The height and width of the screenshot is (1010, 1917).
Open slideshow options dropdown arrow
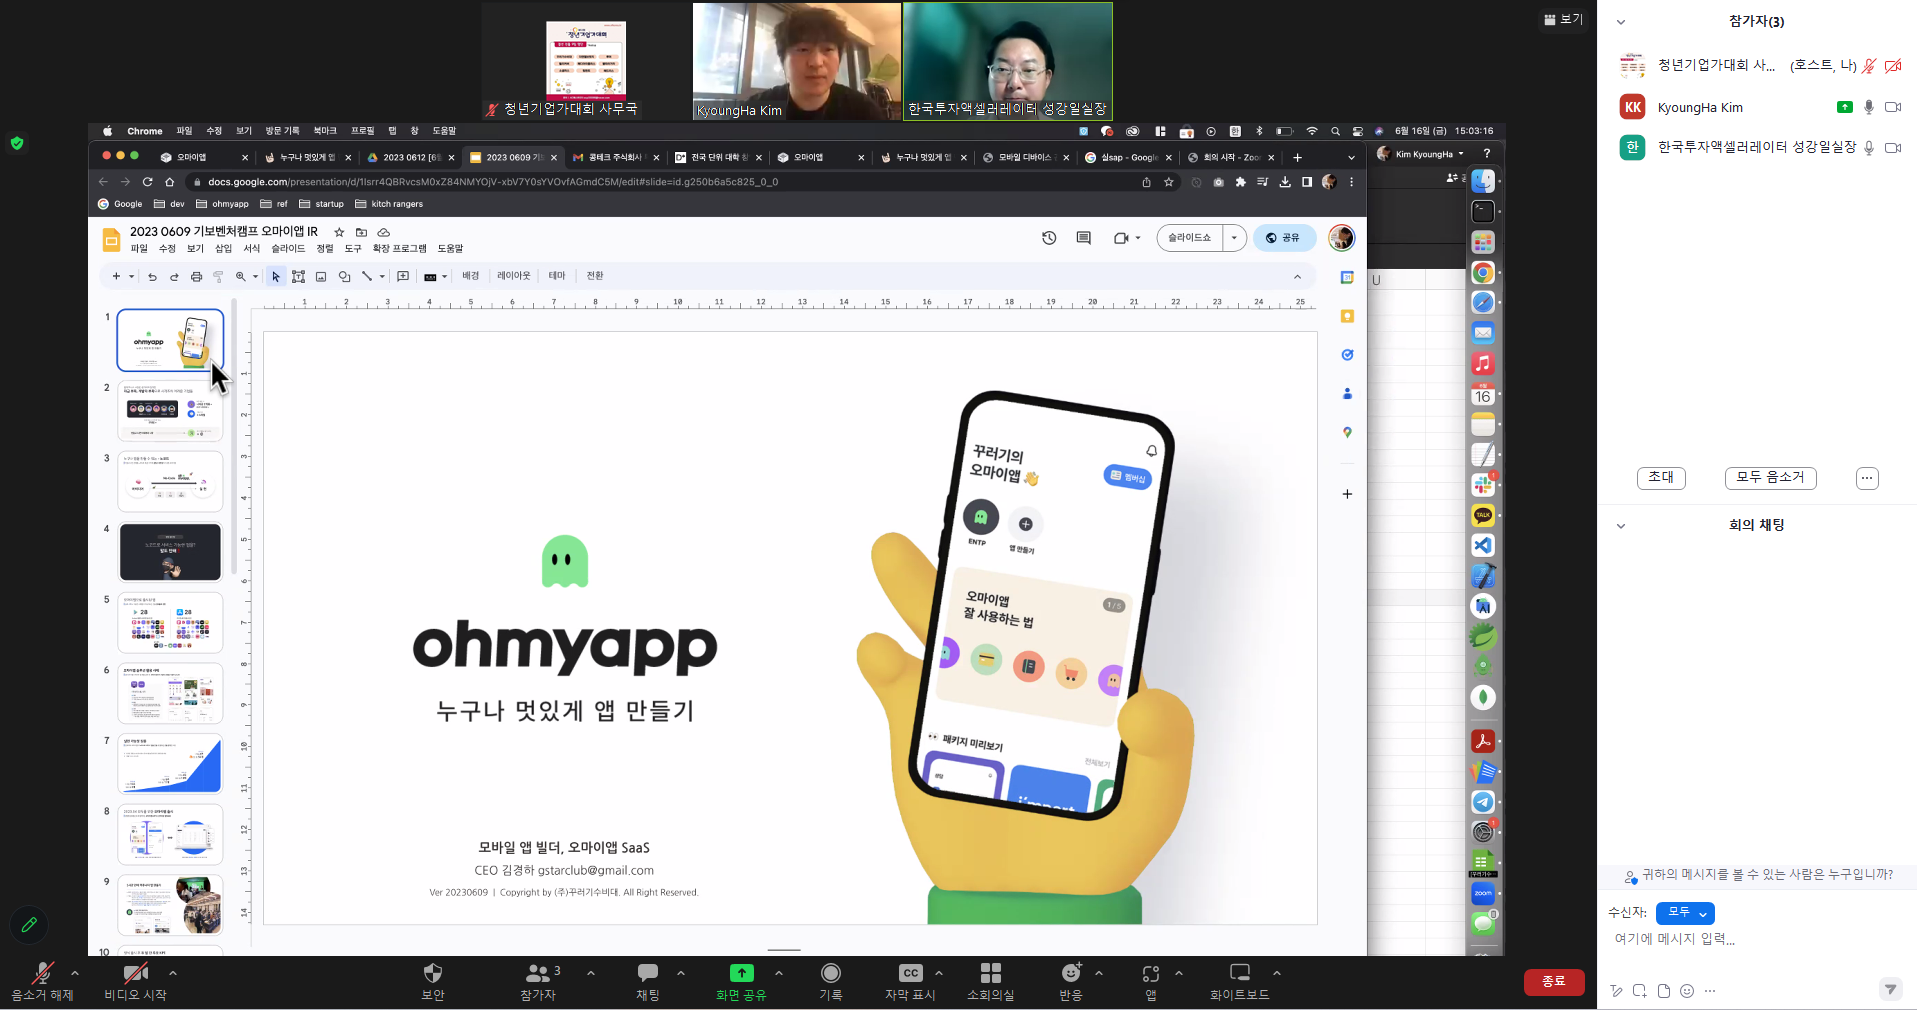click(1235, 238)
